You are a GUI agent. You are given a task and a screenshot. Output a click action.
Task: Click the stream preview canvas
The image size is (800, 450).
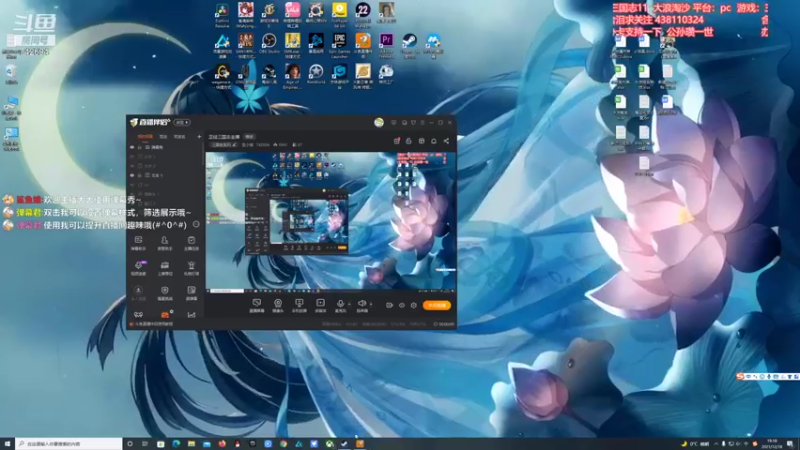coord(331,222)
